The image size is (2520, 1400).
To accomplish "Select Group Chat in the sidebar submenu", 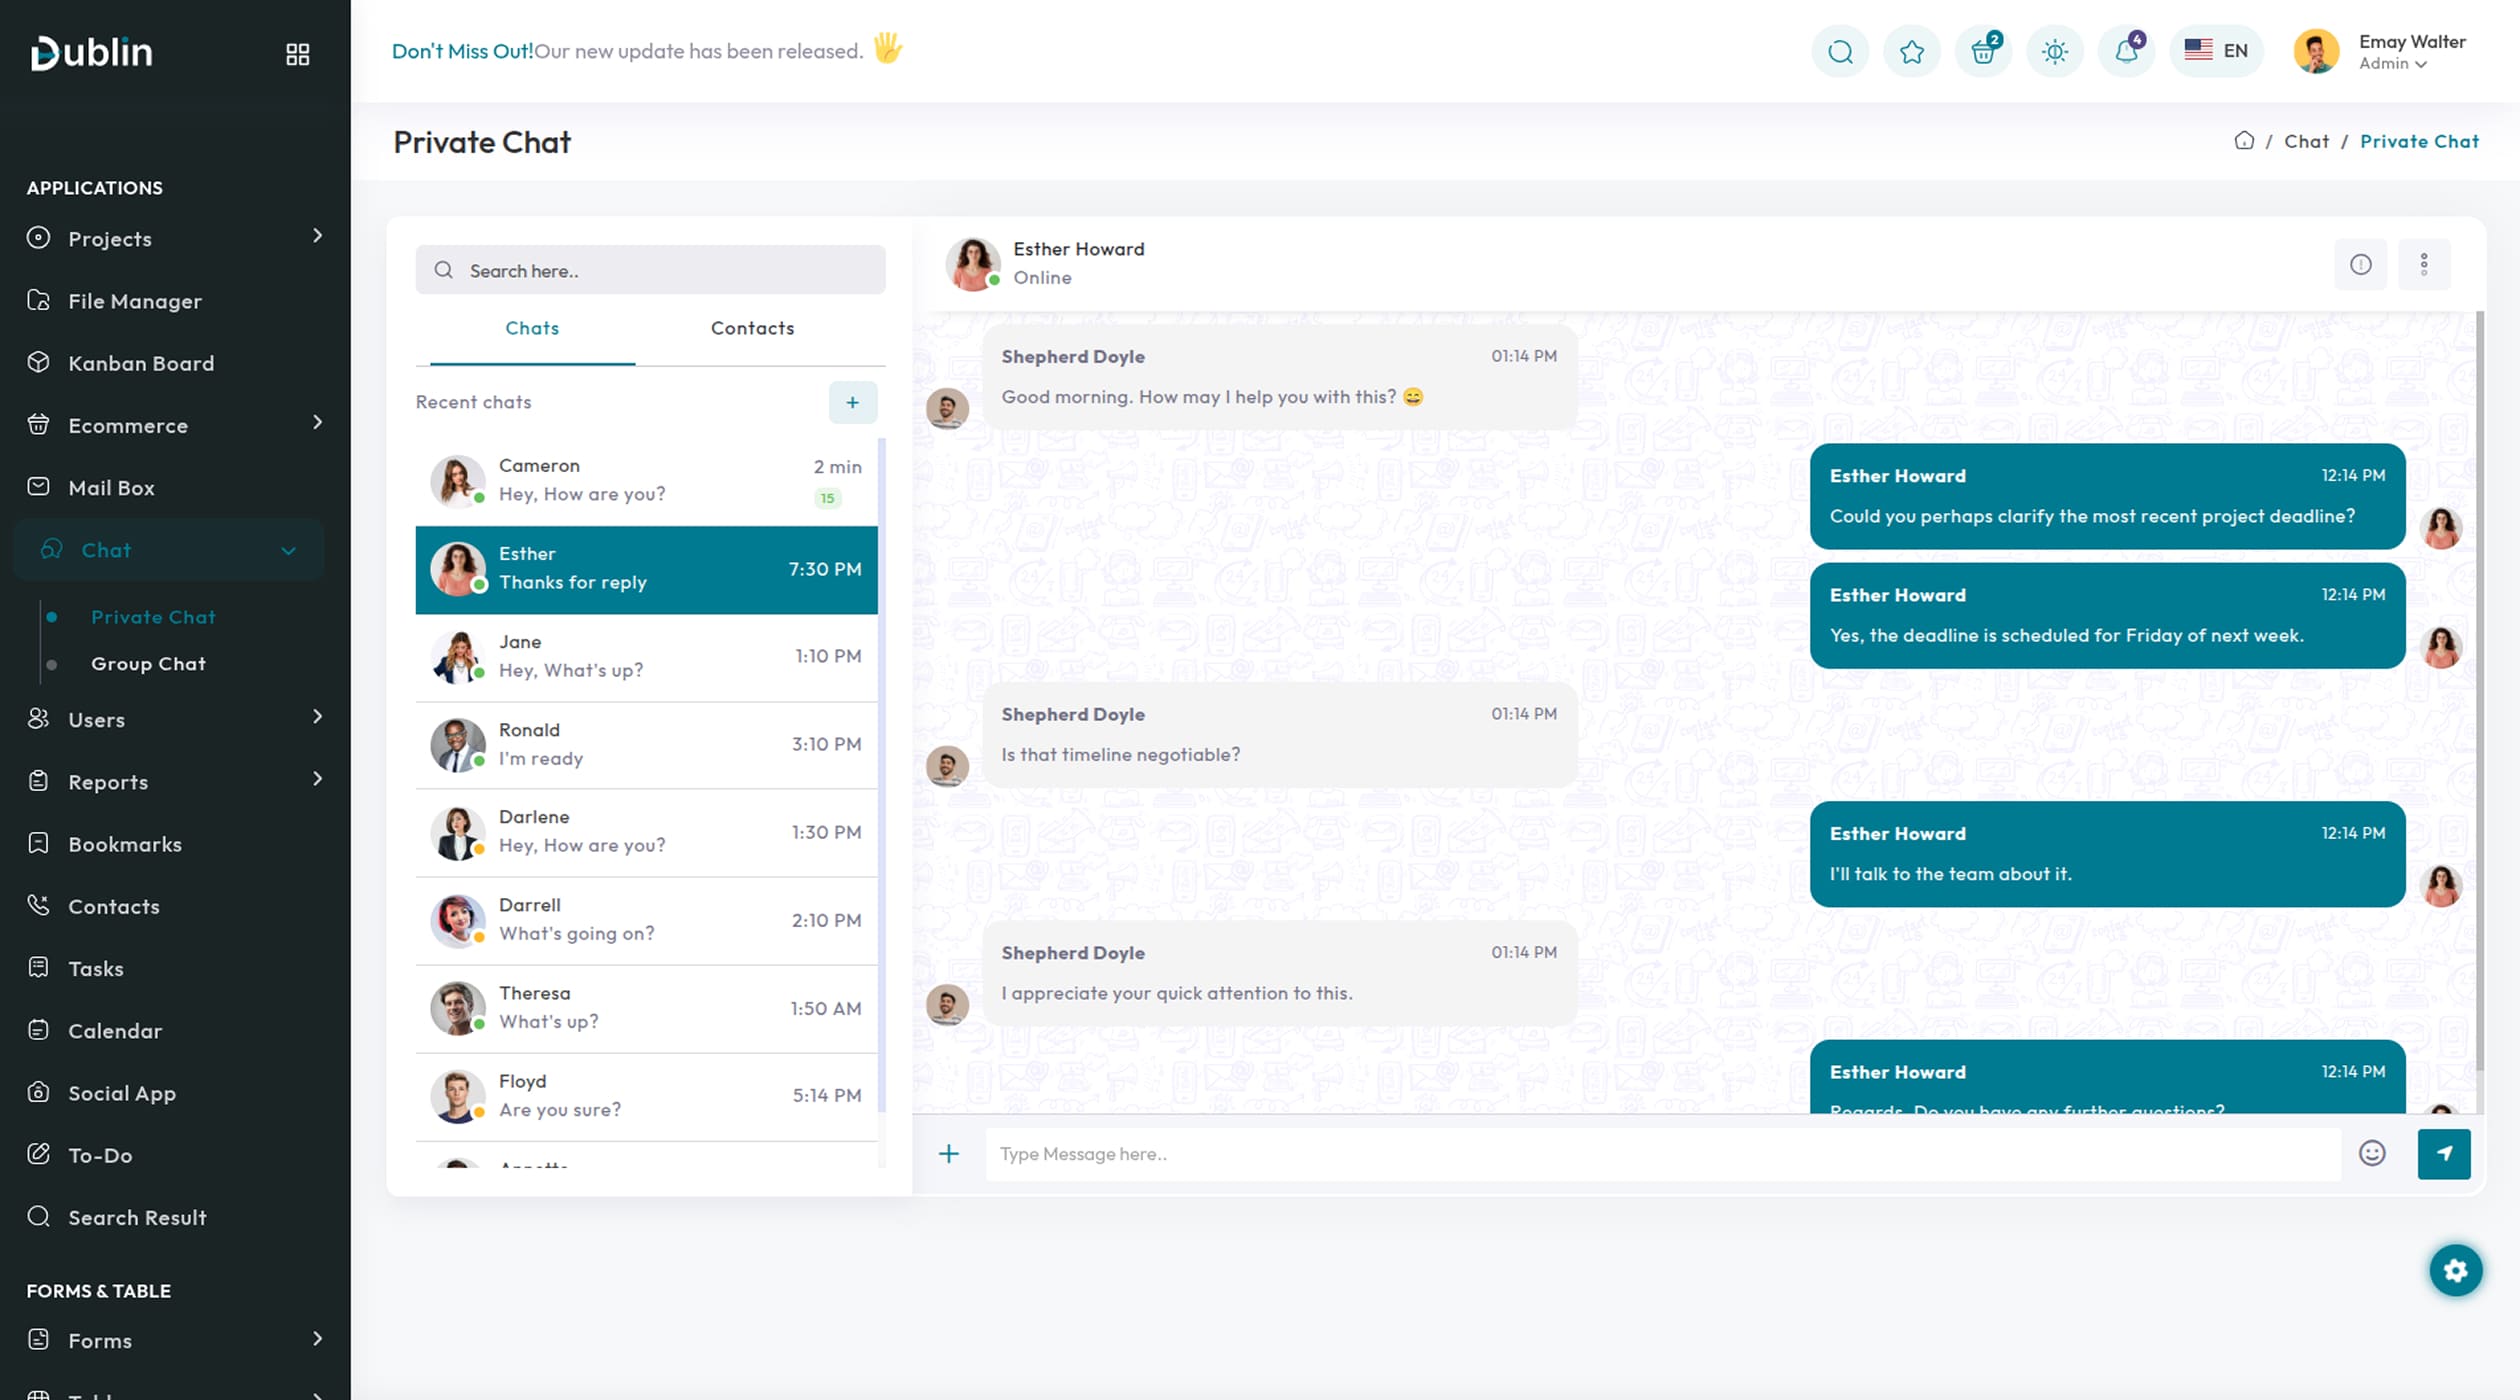I will pyautogui.click(x=148, y=664).
